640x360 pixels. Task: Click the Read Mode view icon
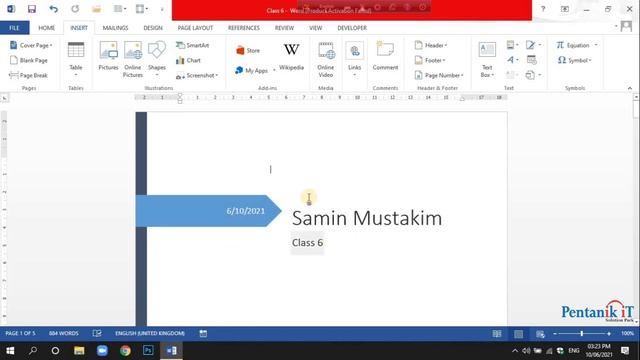pyautogui.click(x=497, y=334)
